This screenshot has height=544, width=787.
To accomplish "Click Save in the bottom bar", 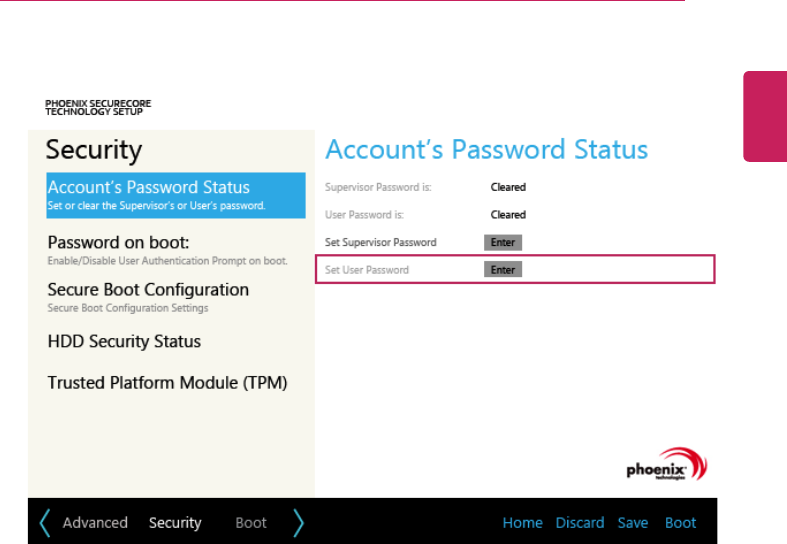I will [632, 522].
